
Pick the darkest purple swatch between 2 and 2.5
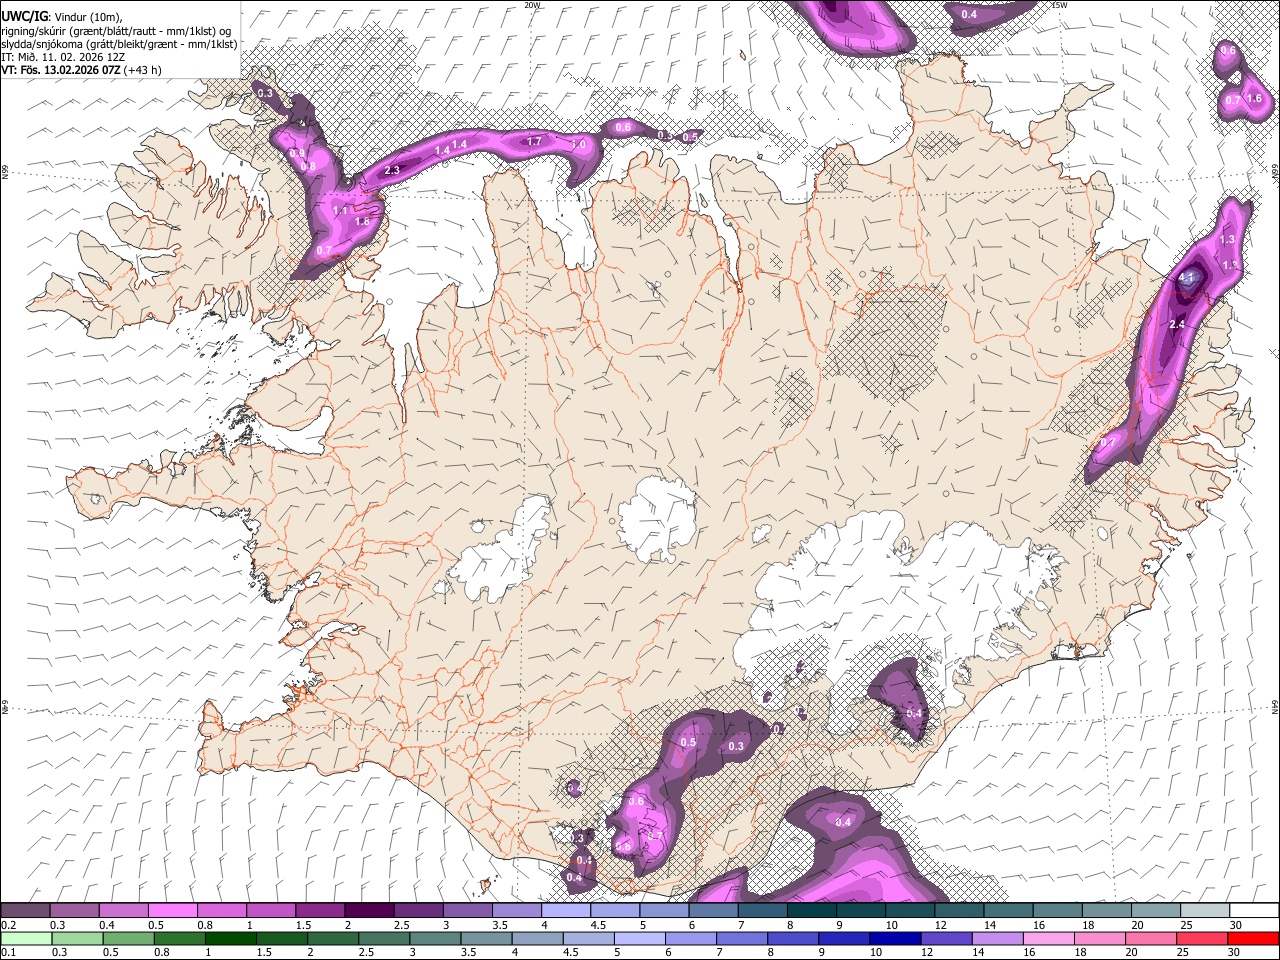(x=369, y=911)
